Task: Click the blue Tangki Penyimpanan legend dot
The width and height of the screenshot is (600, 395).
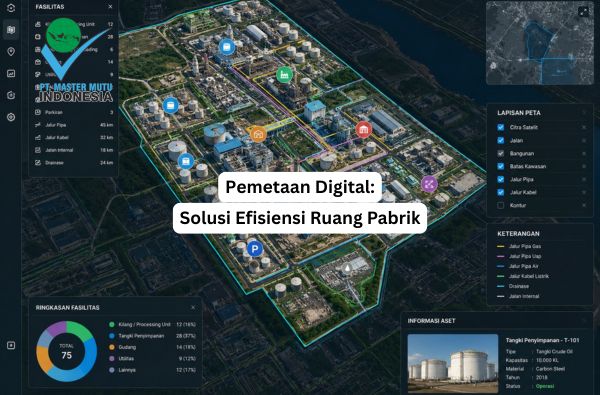Action: coord(112,336)
